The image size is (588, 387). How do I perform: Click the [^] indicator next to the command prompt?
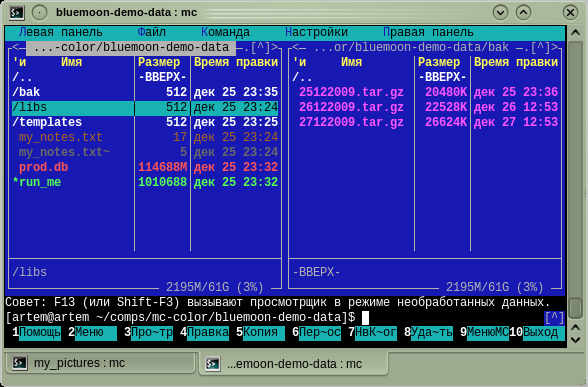pyautogui.click(x=554, y=318)
